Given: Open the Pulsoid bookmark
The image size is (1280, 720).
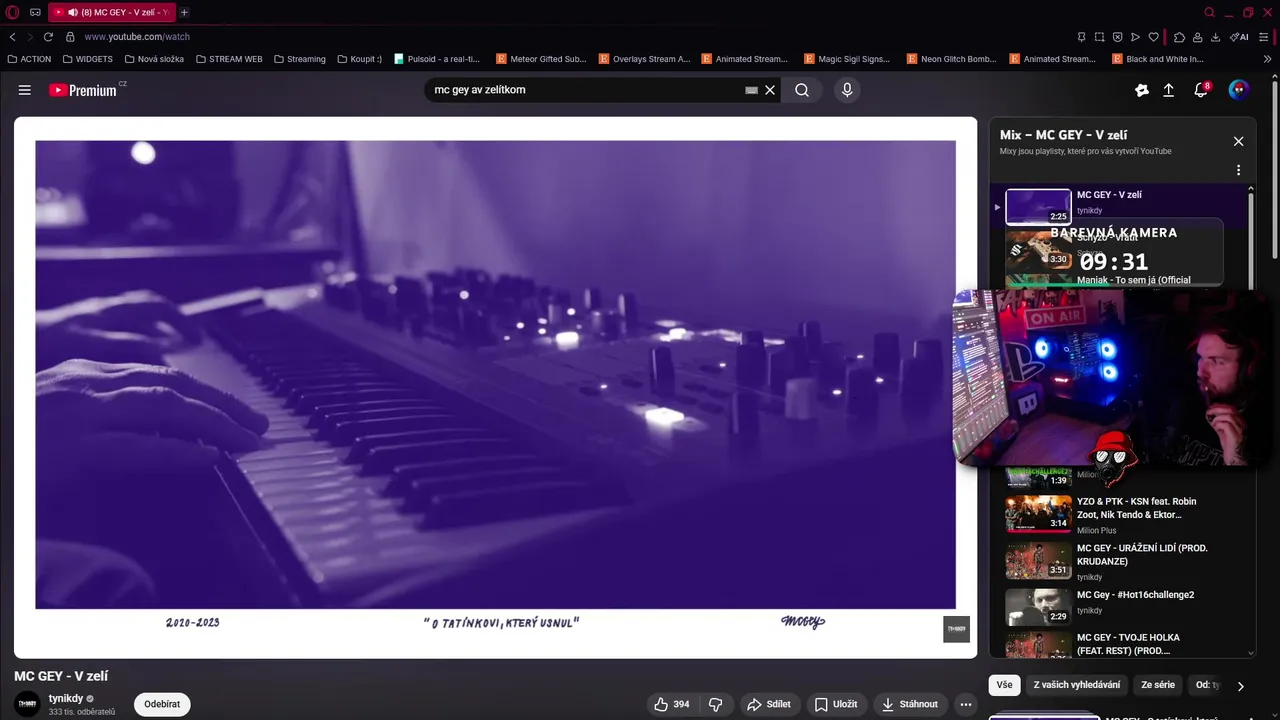Looking at the screenshot, I should click(x=437, y=59).
